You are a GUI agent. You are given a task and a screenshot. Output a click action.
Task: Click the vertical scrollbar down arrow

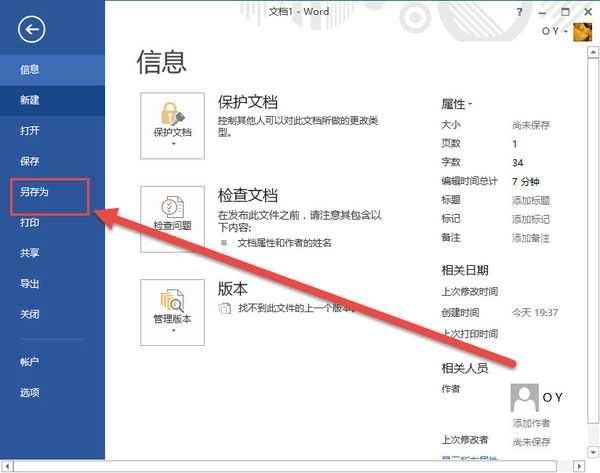[x=593, y=452]
